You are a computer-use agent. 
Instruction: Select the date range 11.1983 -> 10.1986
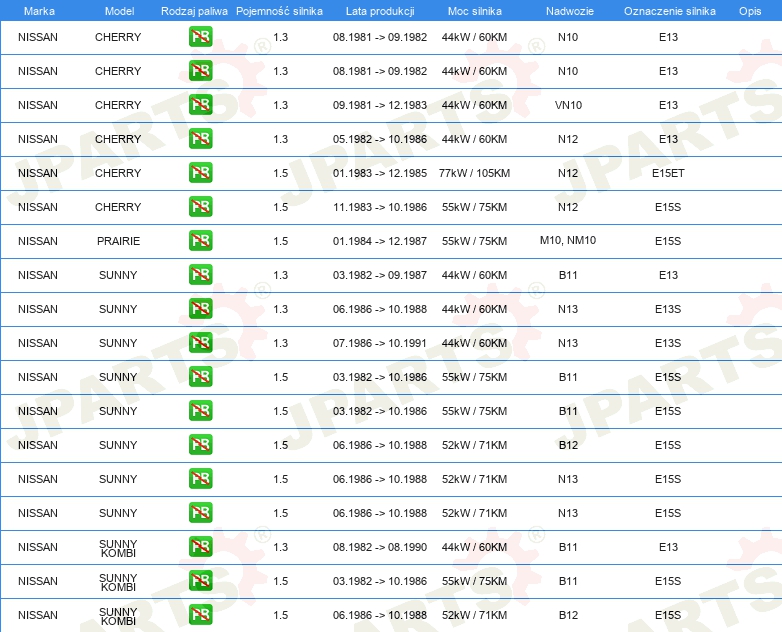(x=380, y=207)
